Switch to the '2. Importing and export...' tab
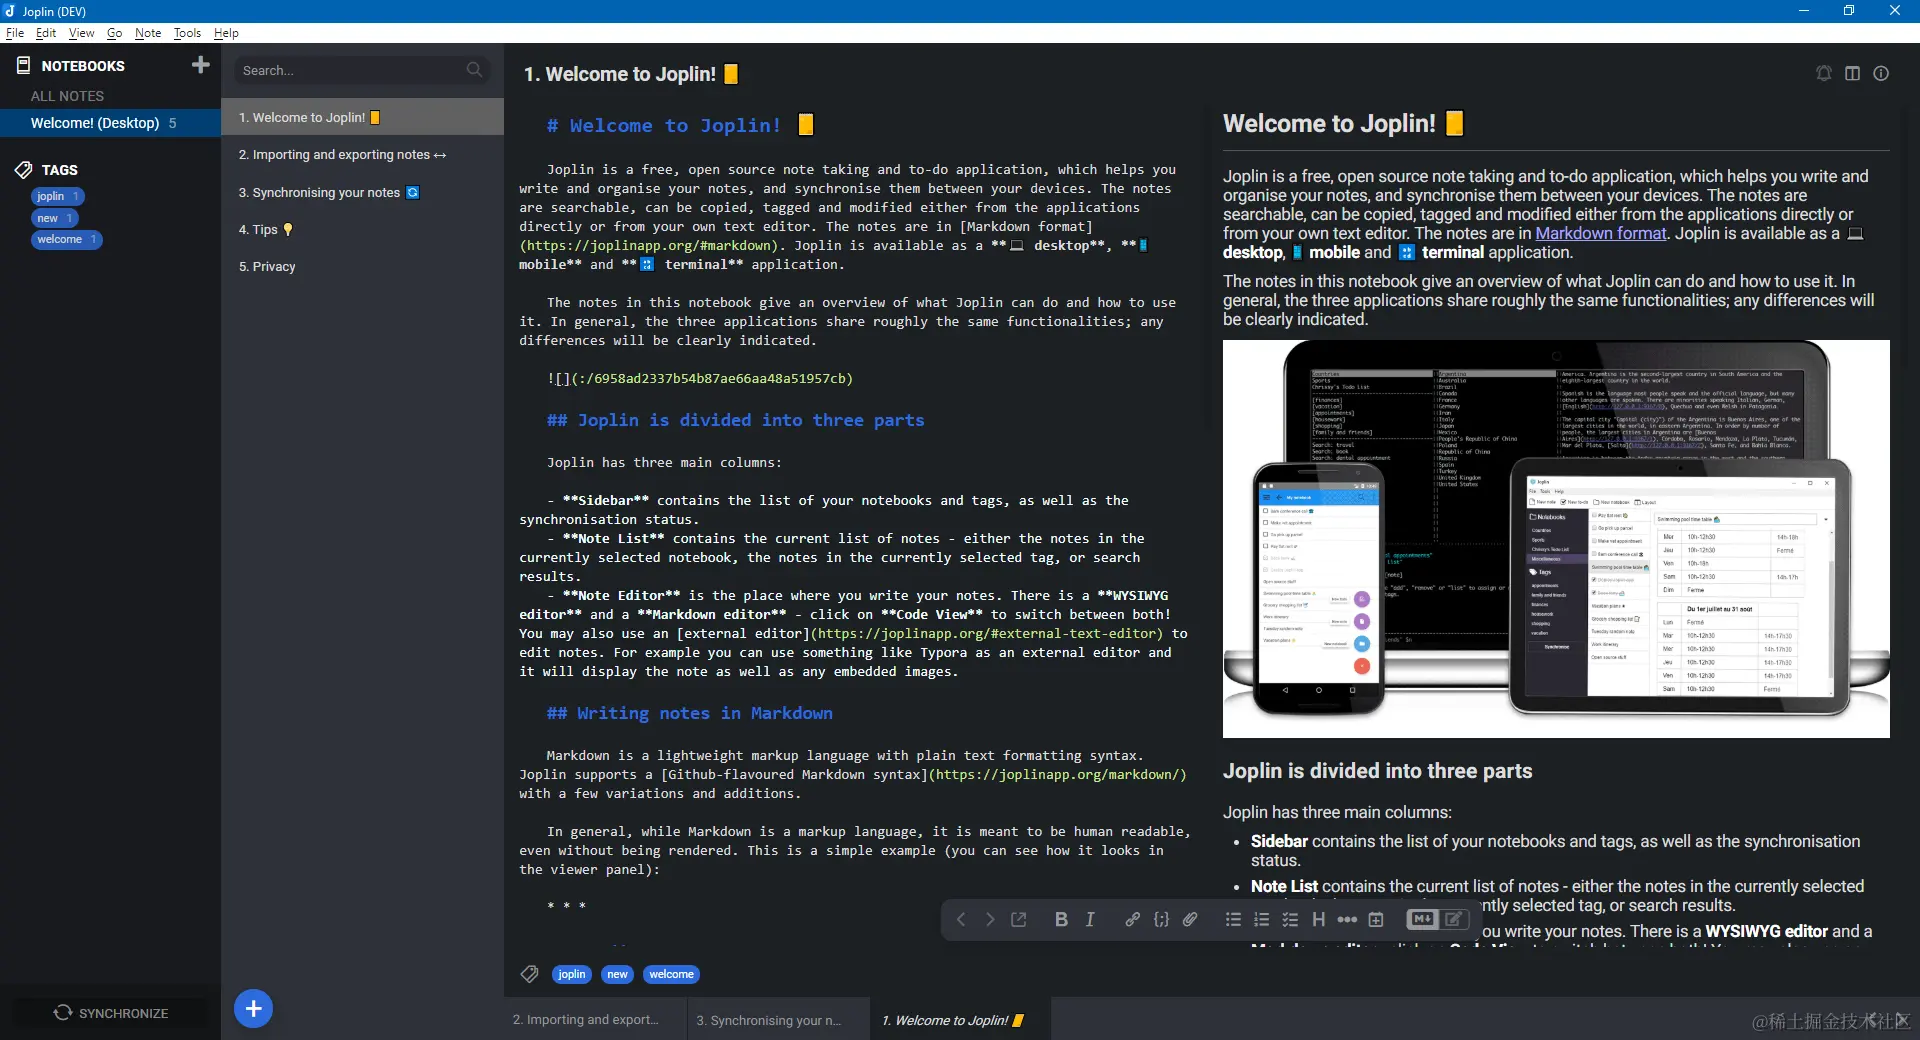Screen dimensions: 1920x1040 point(595,1019)
